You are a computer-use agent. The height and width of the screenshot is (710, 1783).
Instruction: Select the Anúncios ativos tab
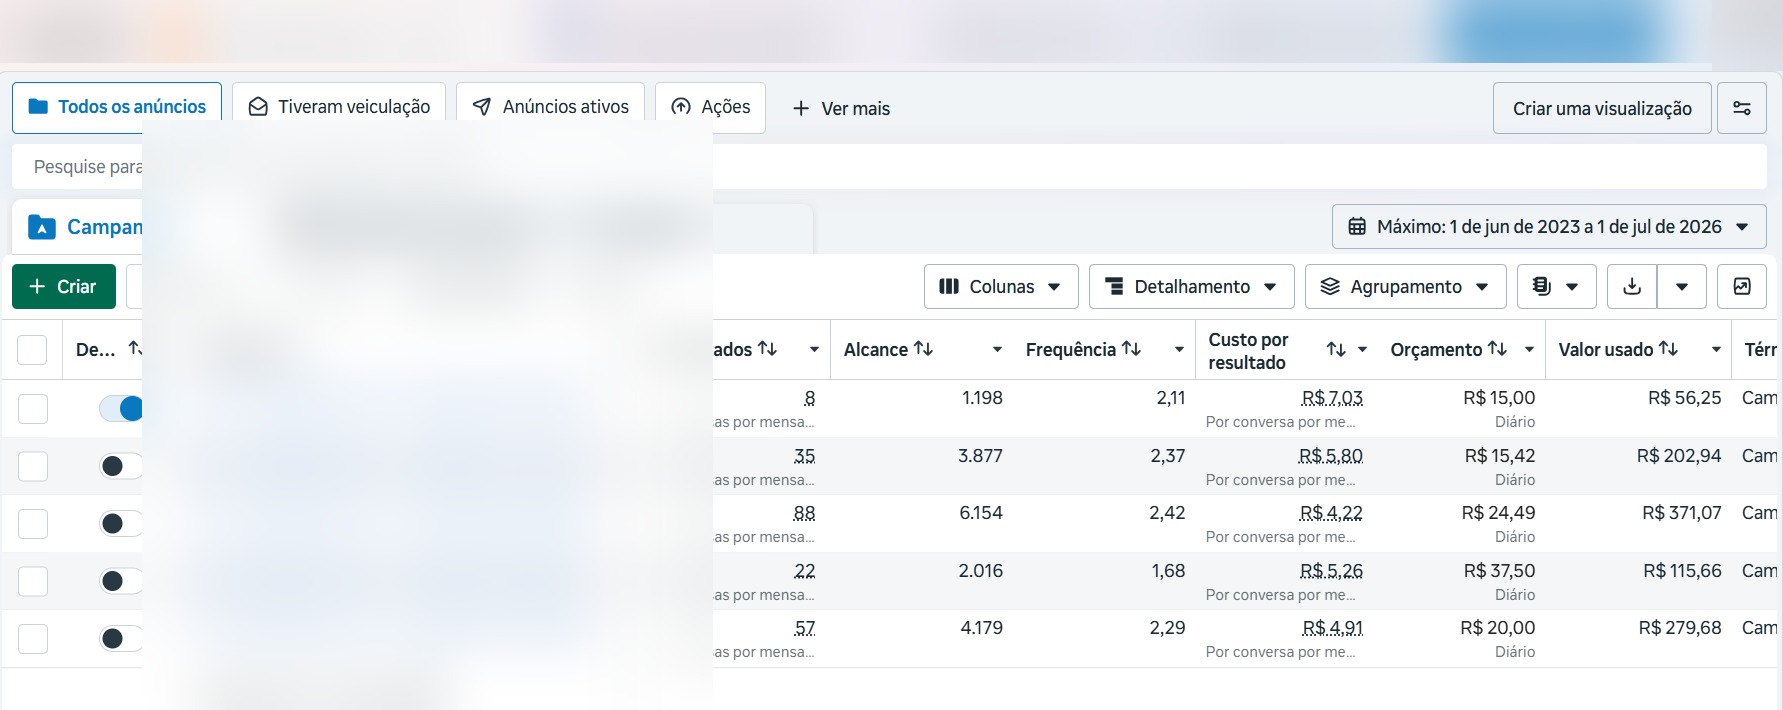pos(550,107)
